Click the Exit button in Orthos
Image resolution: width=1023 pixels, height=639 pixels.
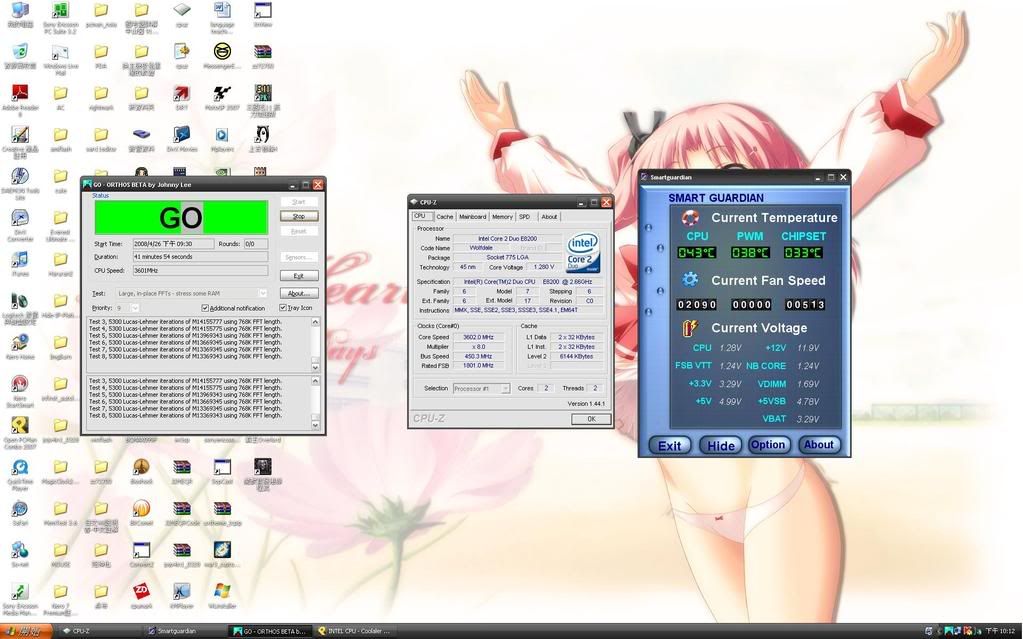[x=299, y=275]
